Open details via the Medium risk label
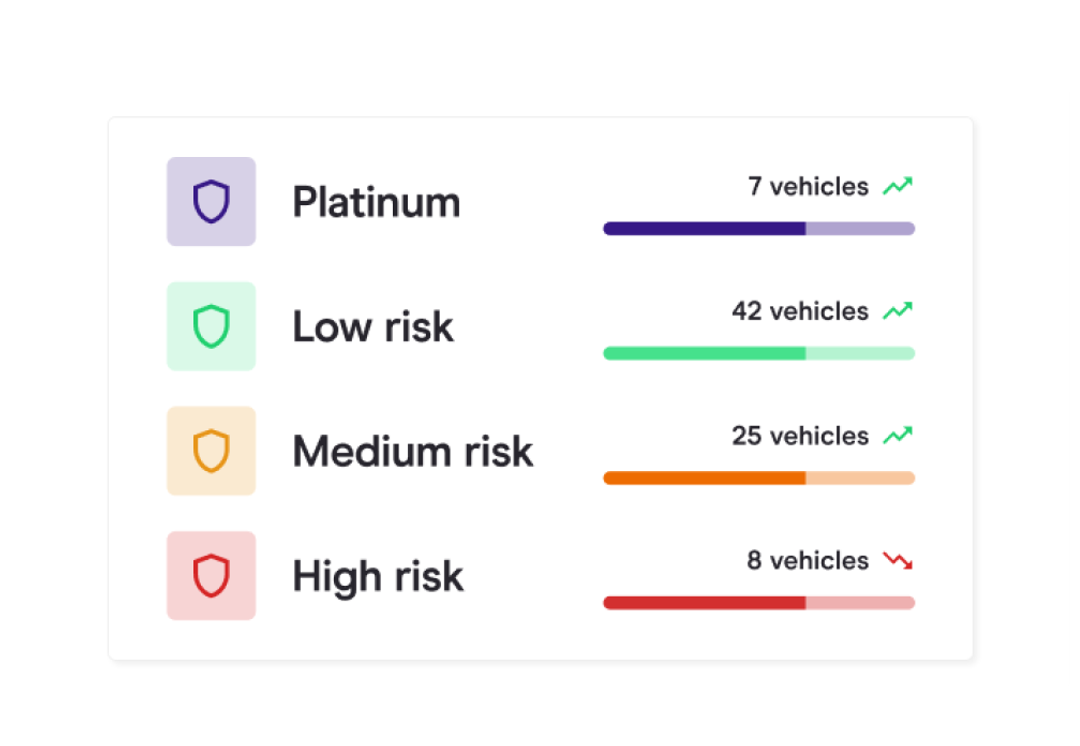 [412, 451]
